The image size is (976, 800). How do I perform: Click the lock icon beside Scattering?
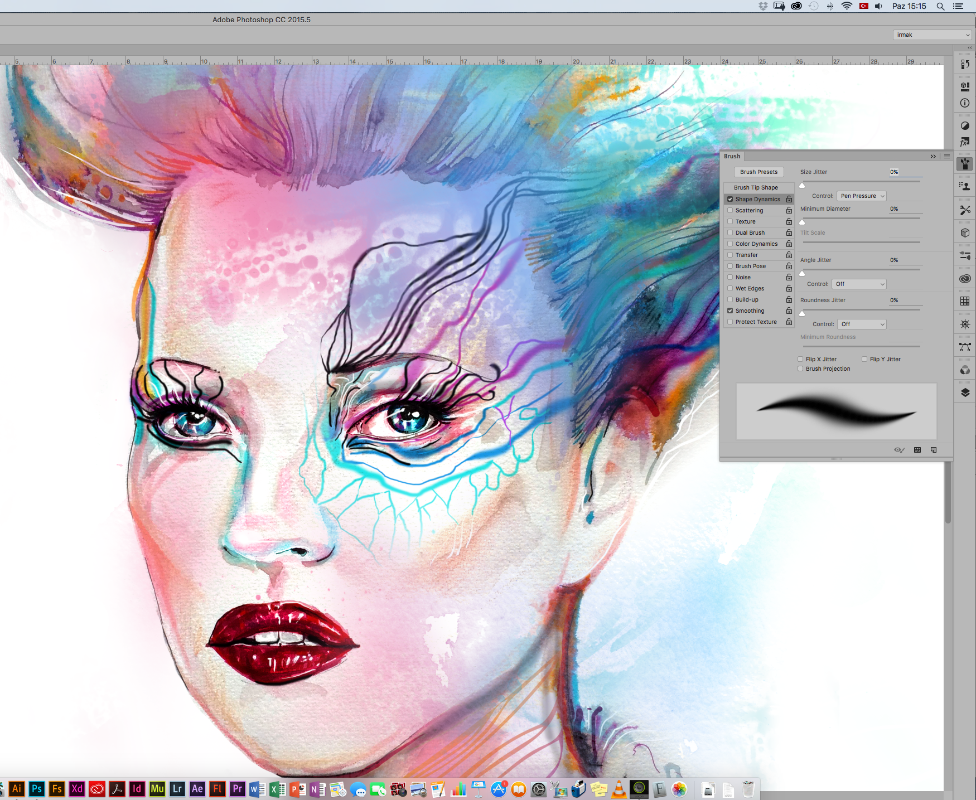point(789,210)
